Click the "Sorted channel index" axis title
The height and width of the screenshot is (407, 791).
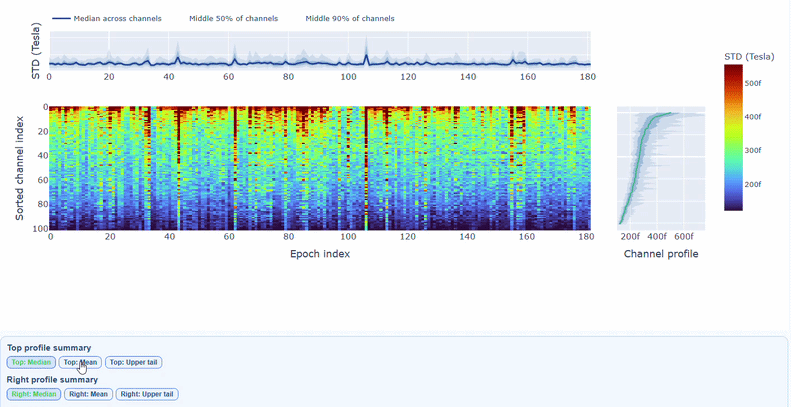(x=20, y=168)
